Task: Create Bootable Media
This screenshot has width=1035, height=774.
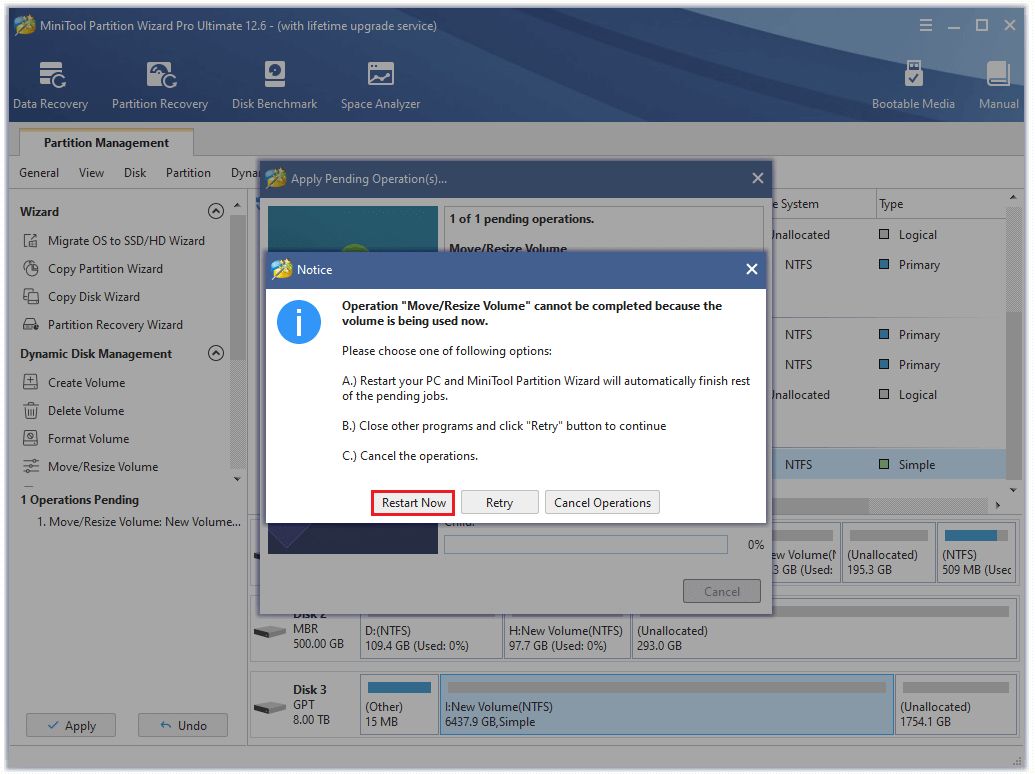Action: coord(913,85)
